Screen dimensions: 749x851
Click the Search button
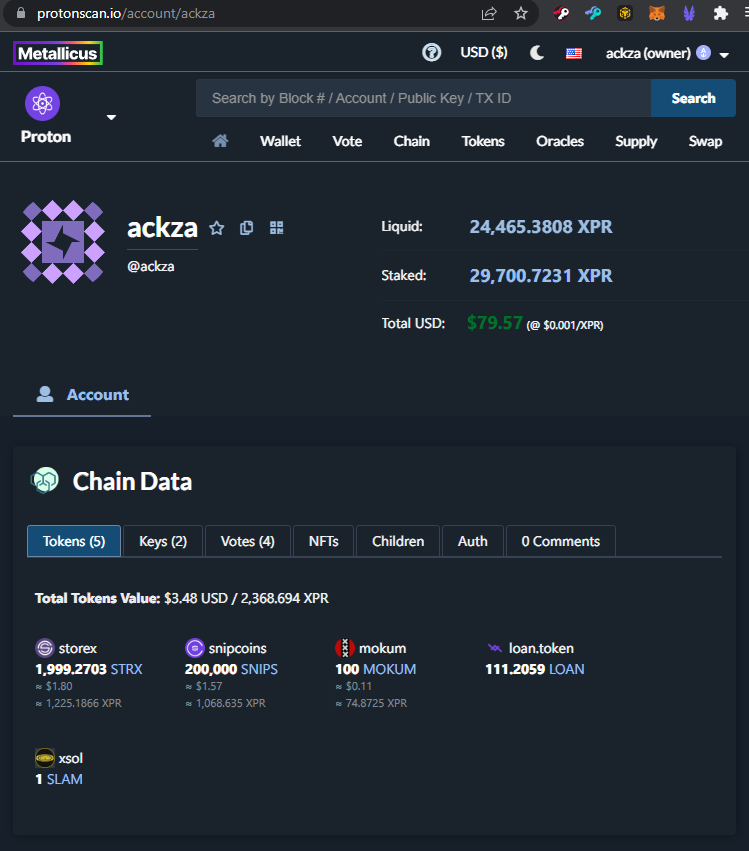point(693,98)
